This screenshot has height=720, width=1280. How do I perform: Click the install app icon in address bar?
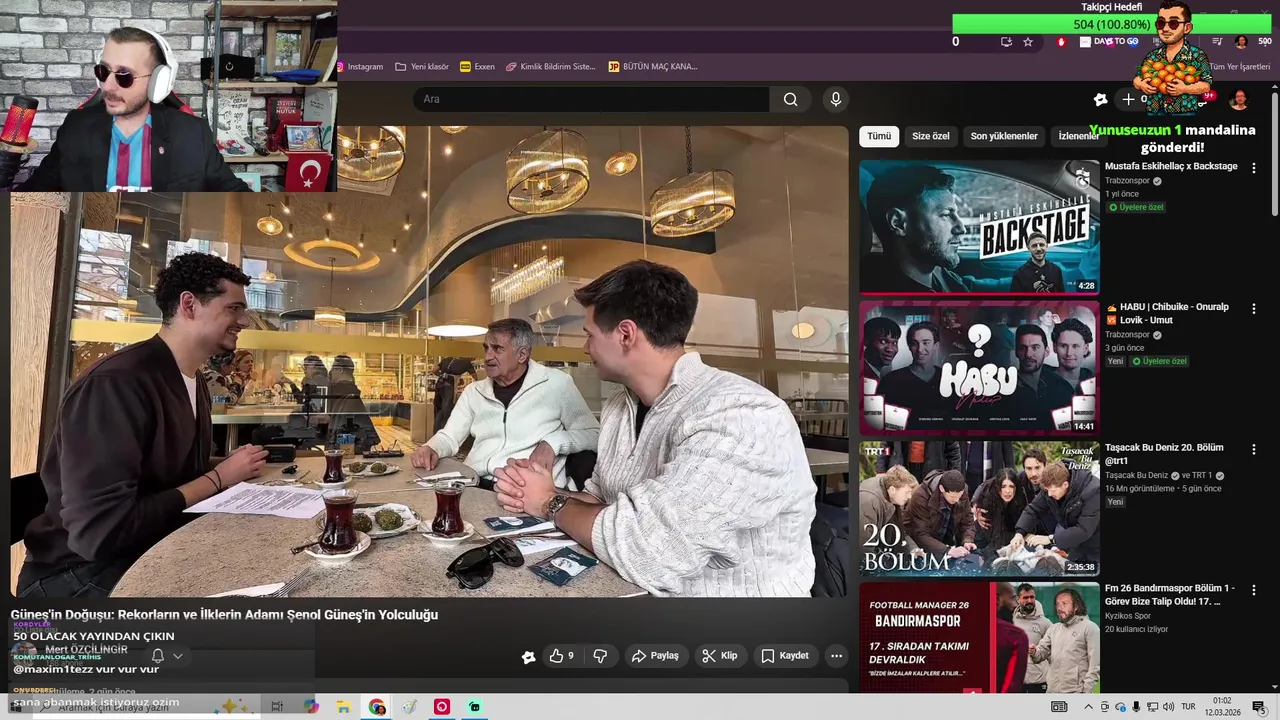(x=1006, y=42)
